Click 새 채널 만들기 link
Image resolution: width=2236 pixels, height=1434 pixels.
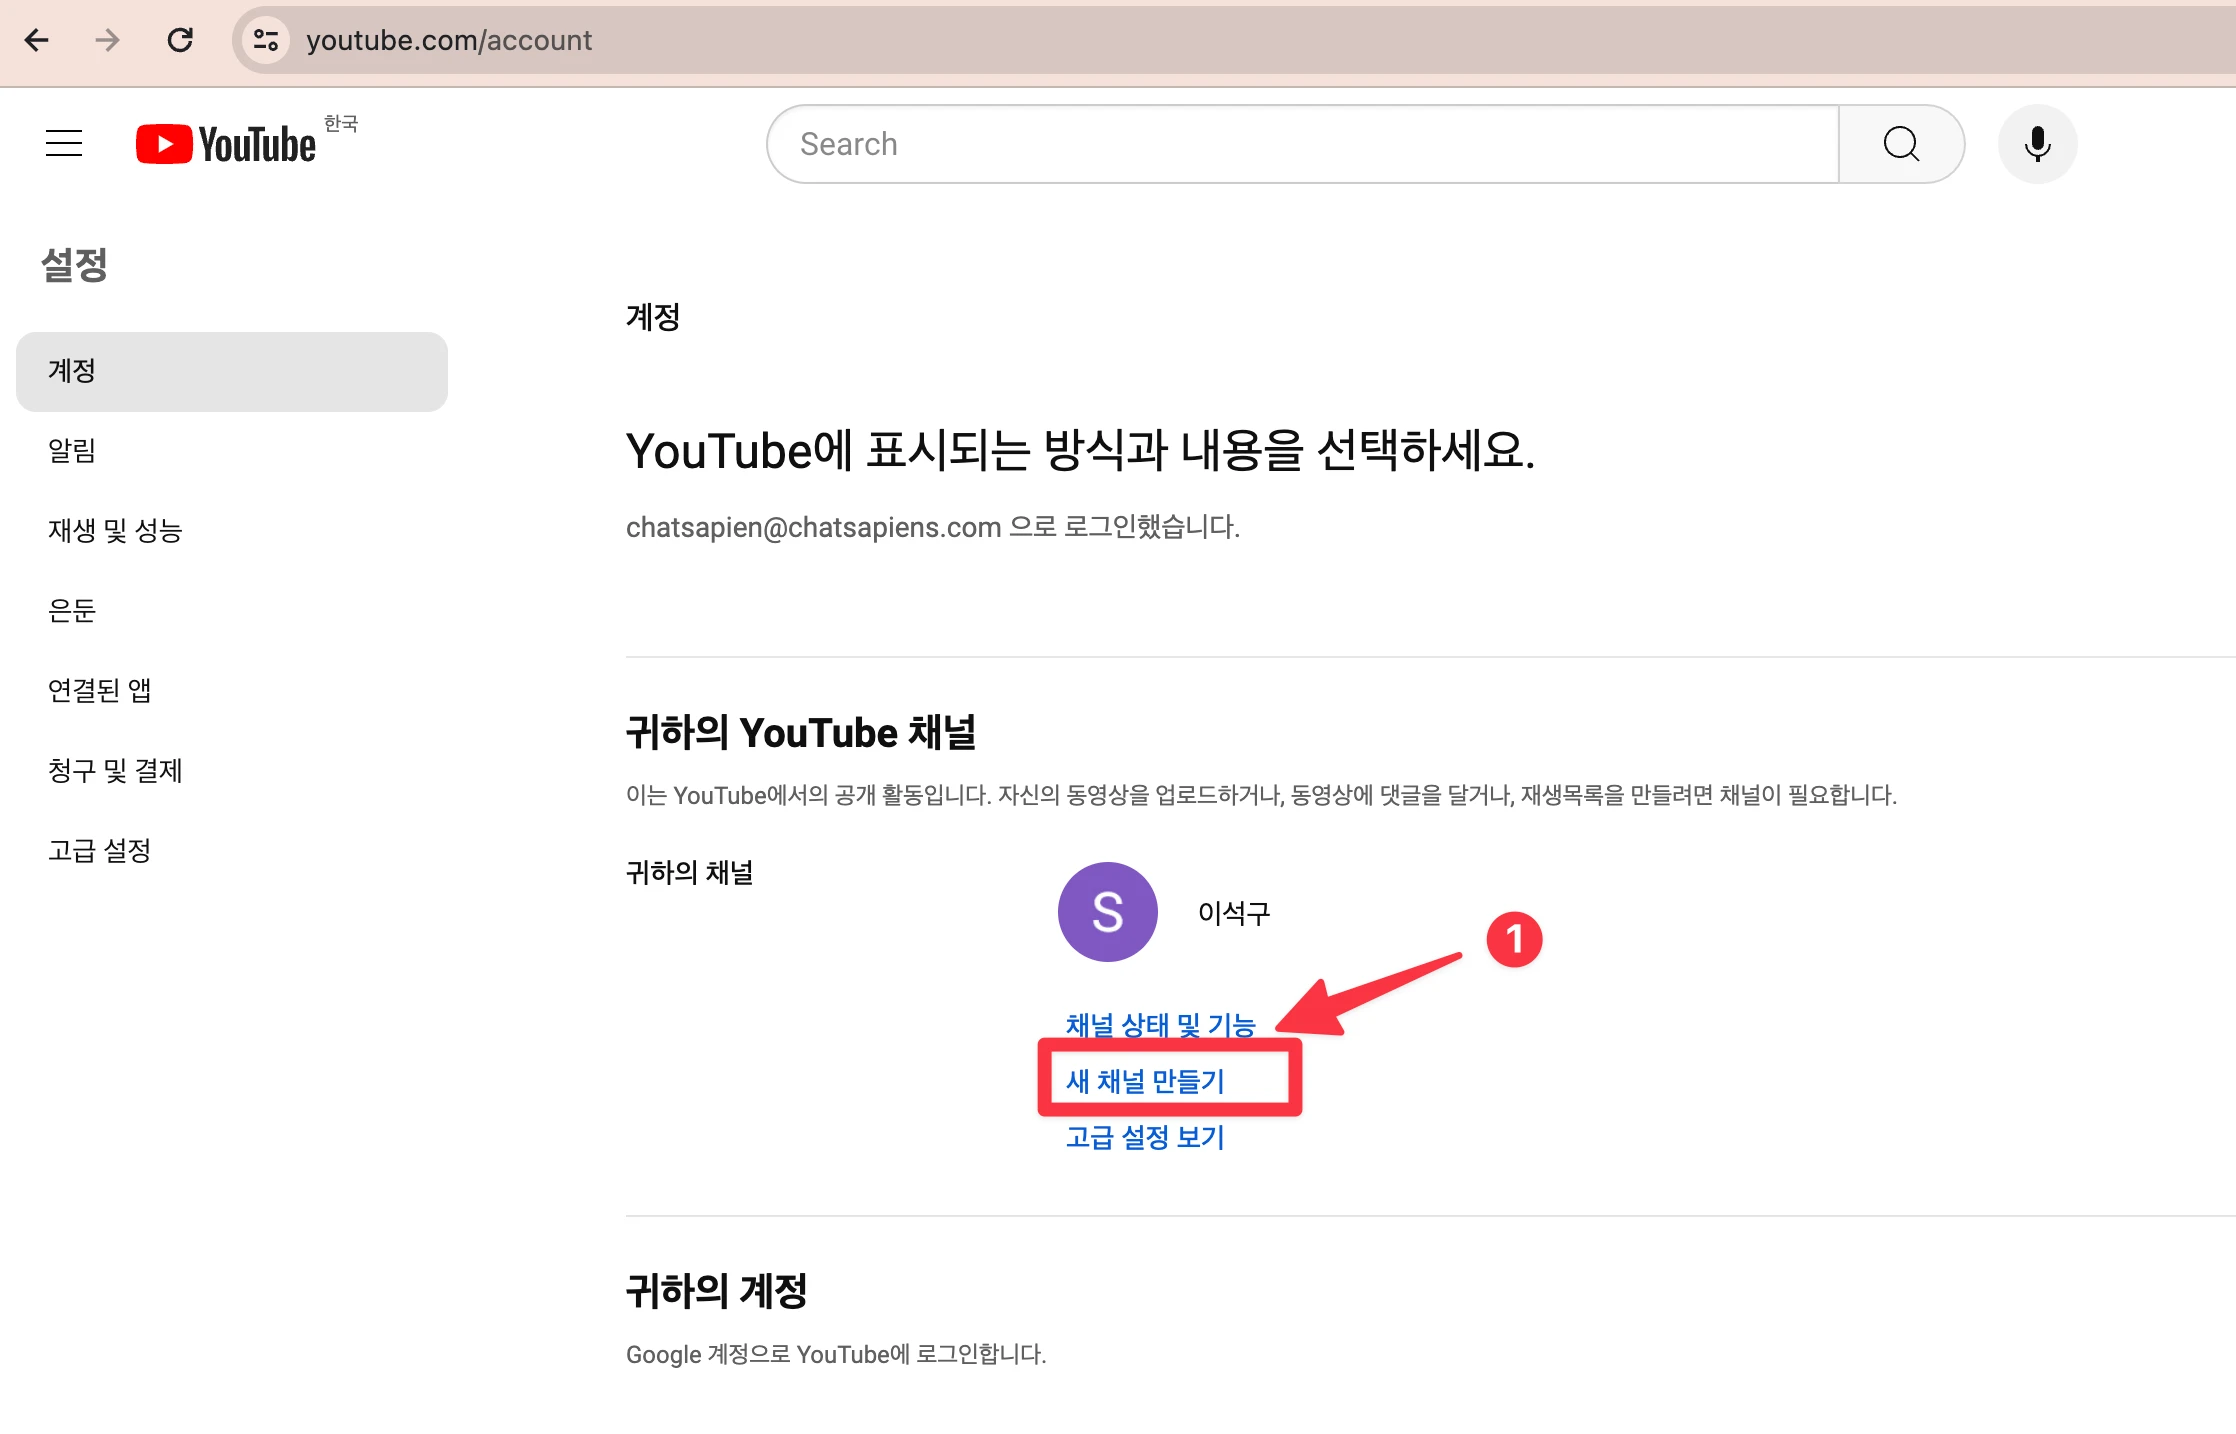pos(1145,1081)
